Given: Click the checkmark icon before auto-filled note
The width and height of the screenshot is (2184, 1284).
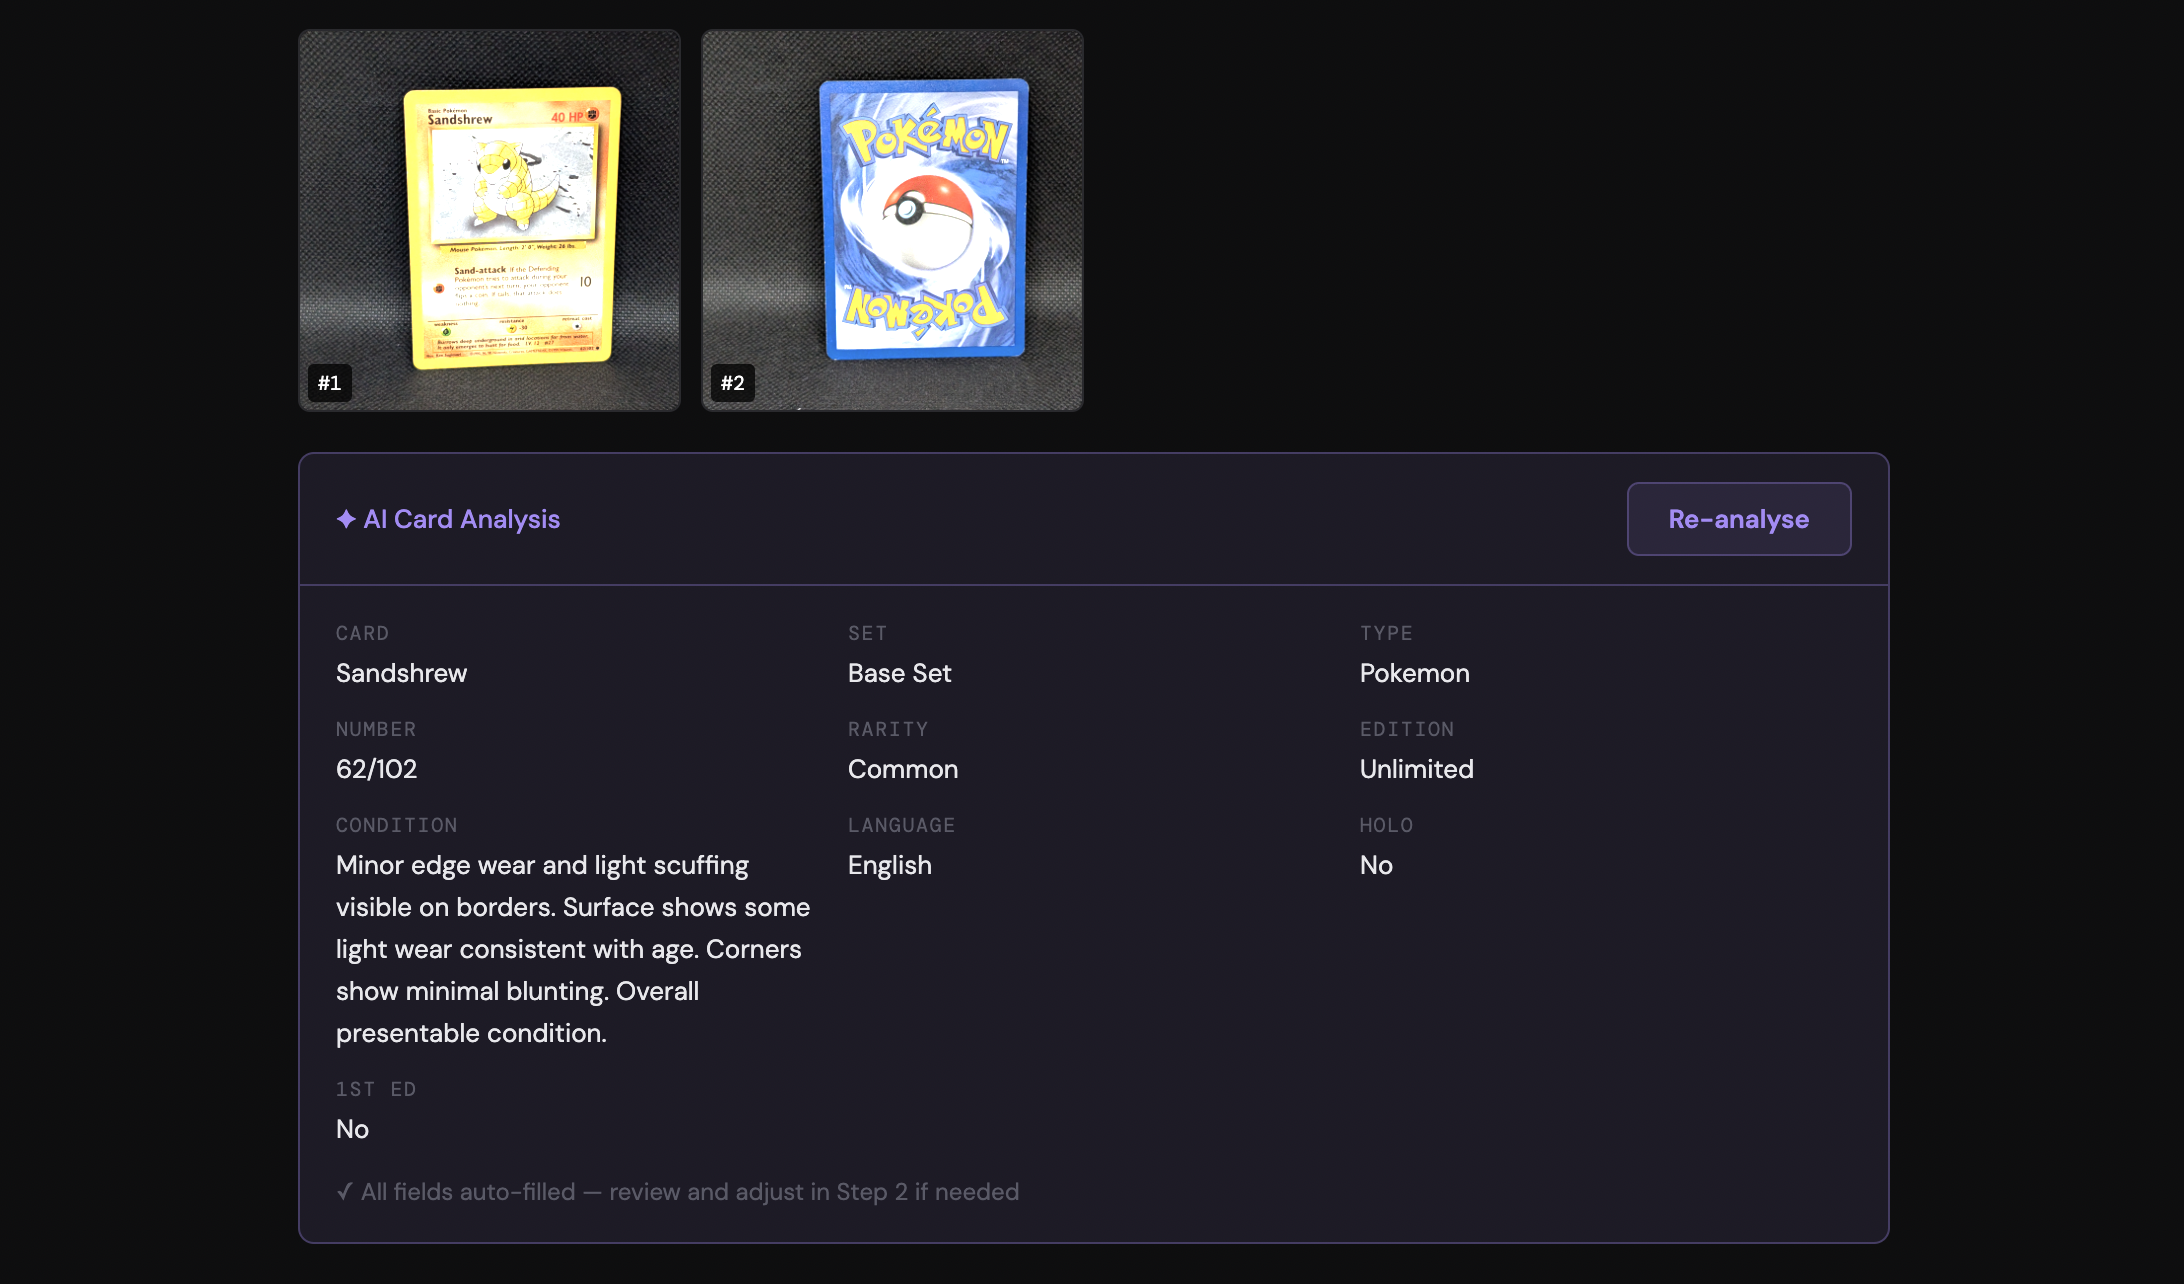Looking at the screenshot, I should (x=344, y=1192).
